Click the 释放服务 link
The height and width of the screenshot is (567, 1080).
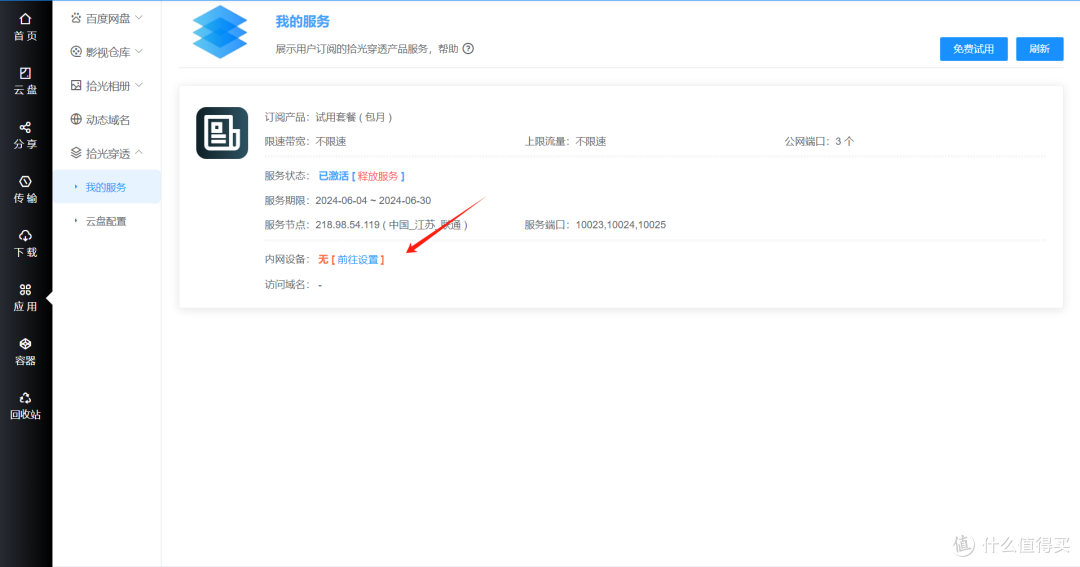(x=377, y=176)
